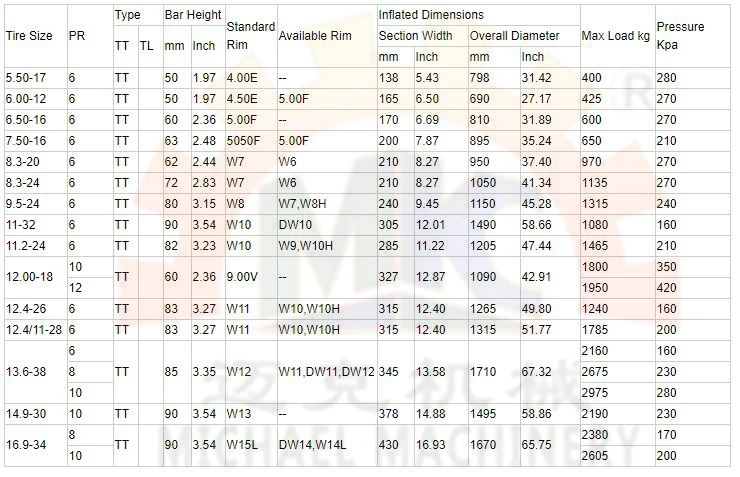Select the TL type subheader cell

coord(146,45)
